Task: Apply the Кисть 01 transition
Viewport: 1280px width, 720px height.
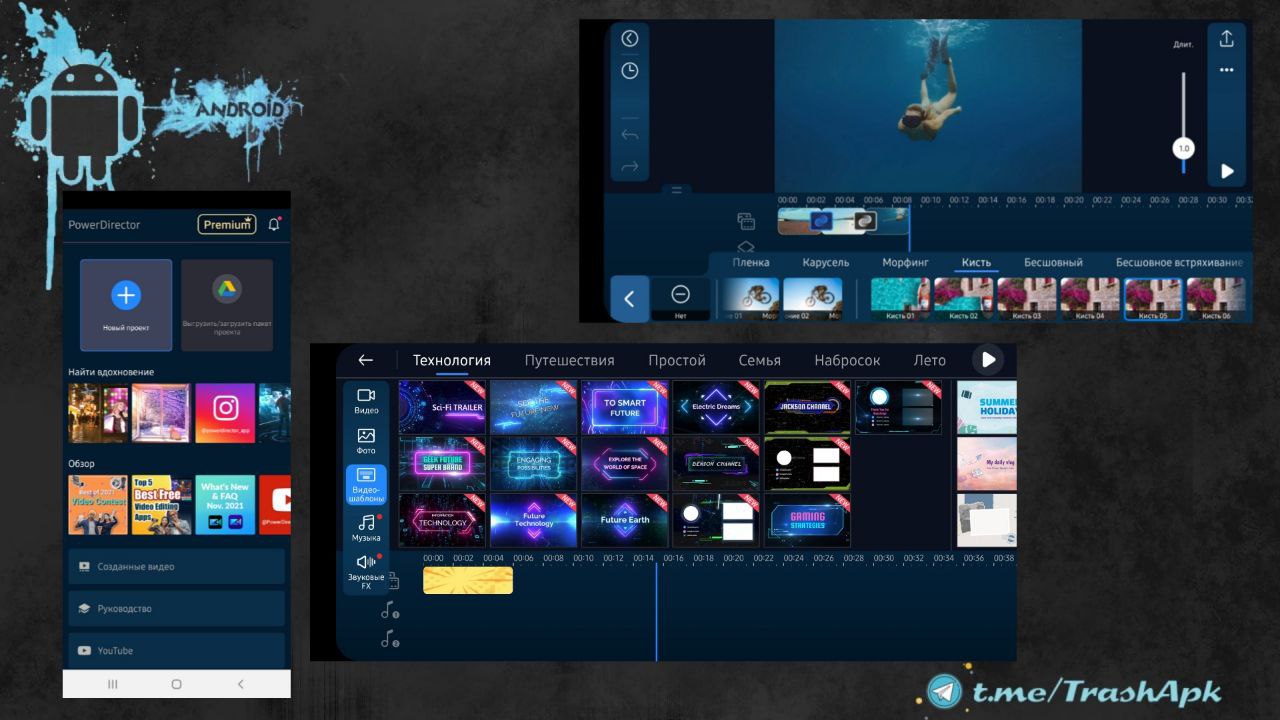Action: click(901, 299)
